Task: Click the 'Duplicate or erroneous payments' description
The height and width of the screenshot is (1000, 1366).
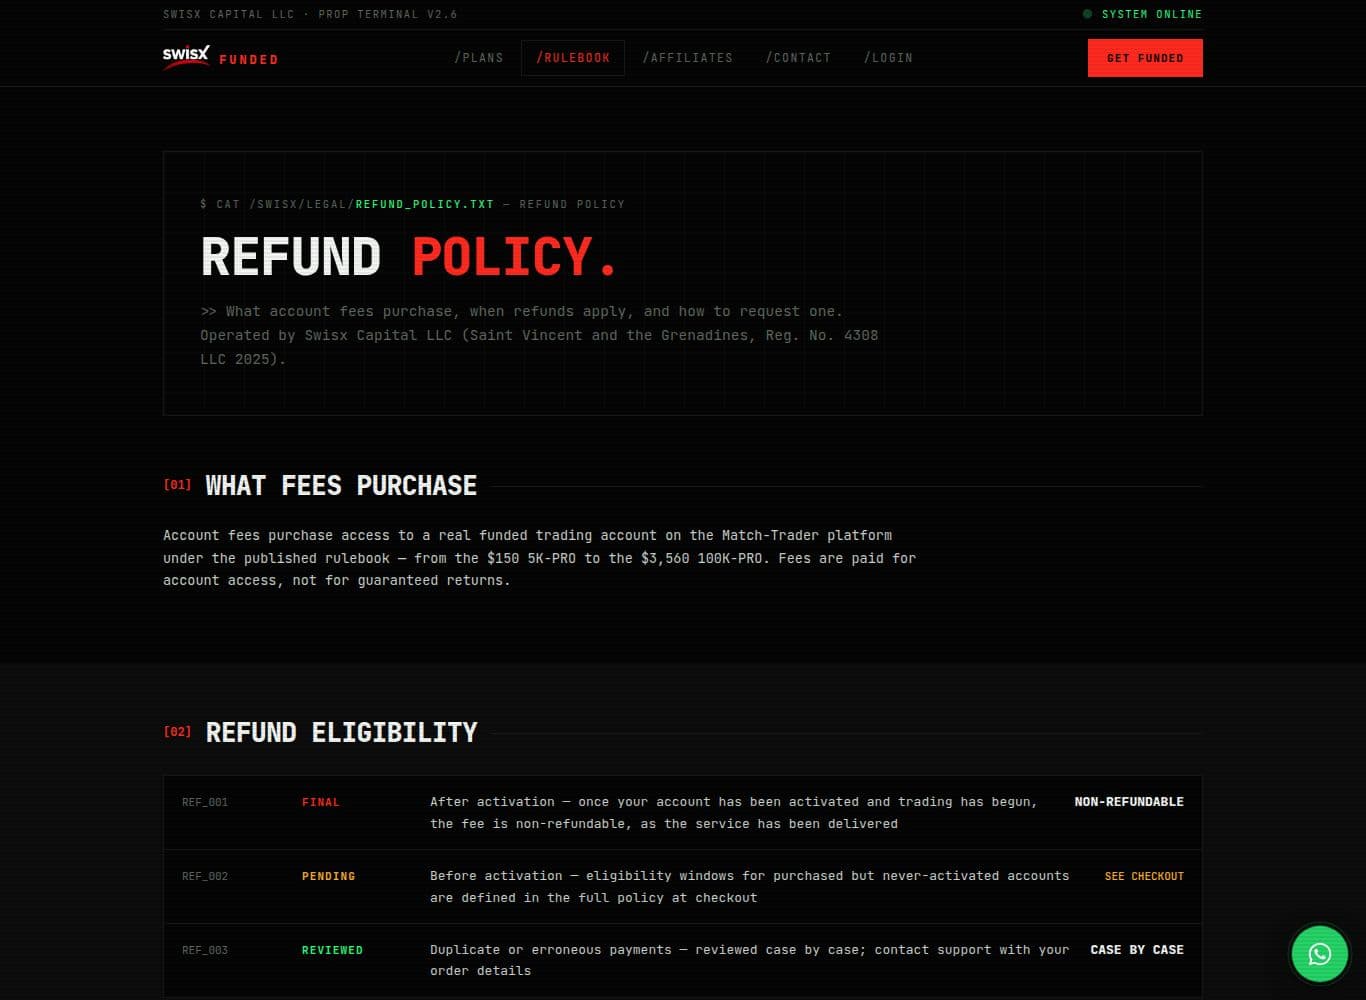Action: coord(750,960)
